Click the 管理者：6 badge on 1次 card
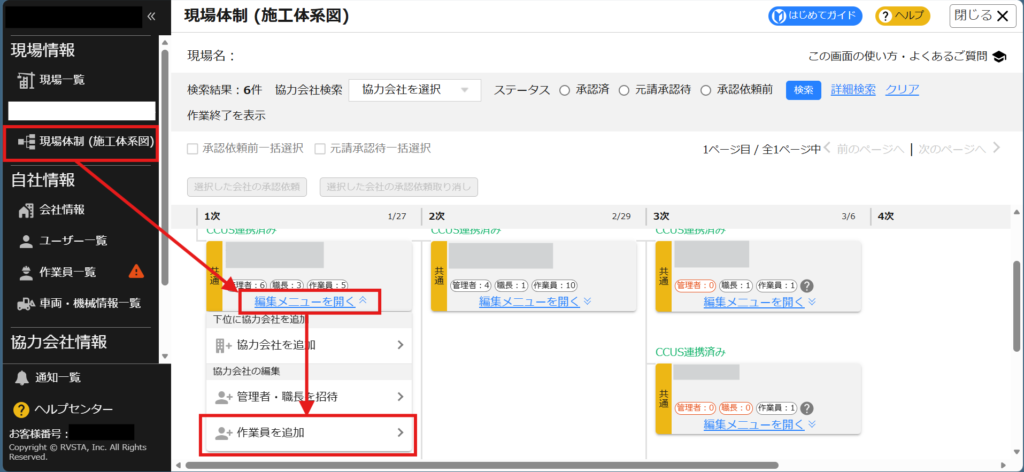This screenshot has height=472, width=1024. click(x=246, y=285)
